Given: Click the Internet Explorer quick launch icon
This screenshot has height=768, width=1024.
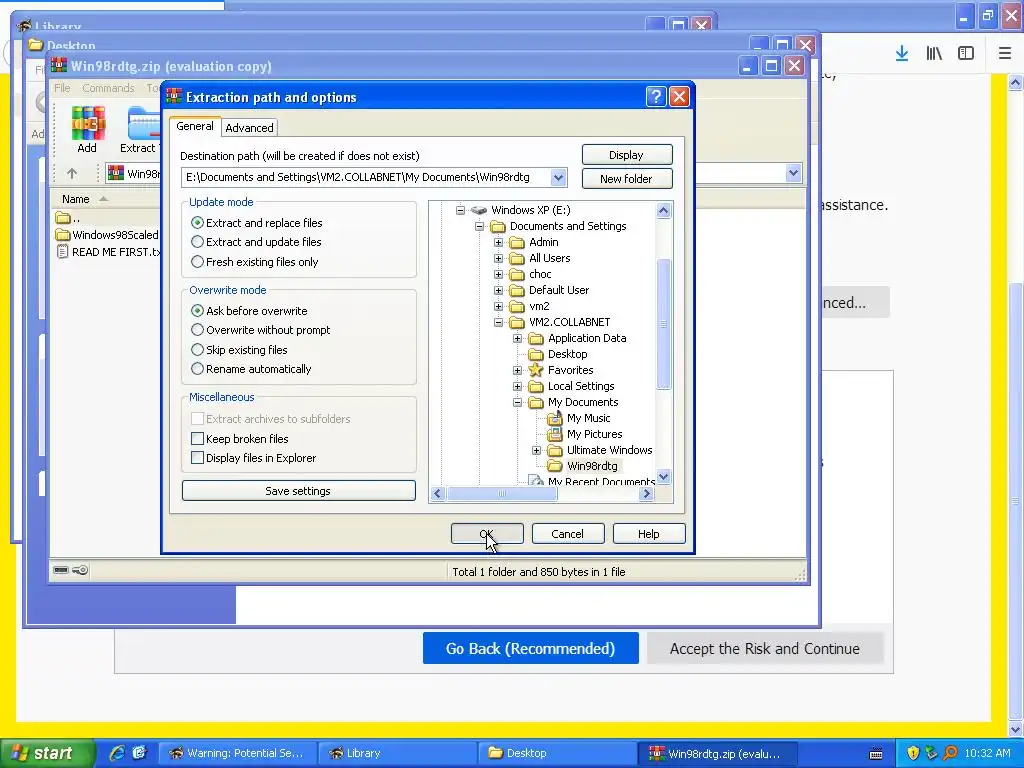Looking at the screenshot, I should 117,753.
